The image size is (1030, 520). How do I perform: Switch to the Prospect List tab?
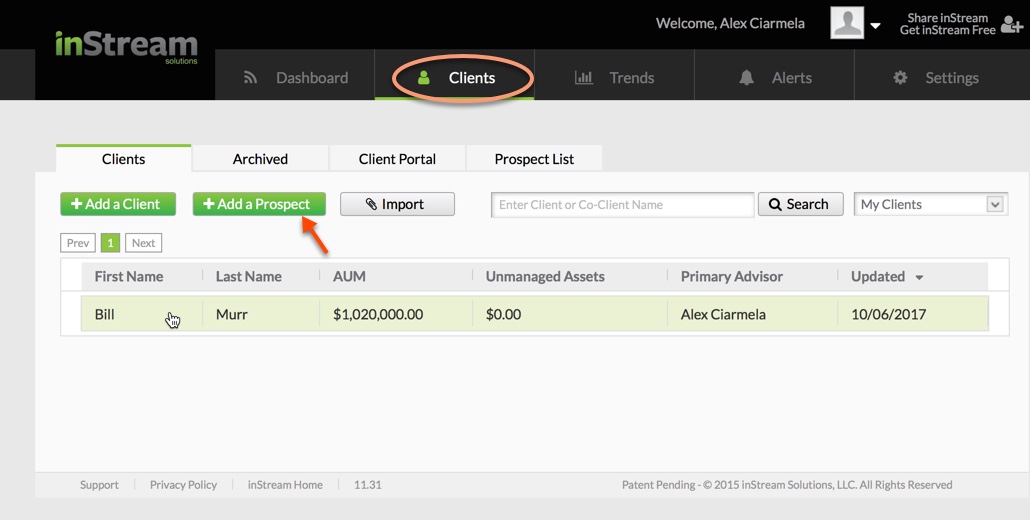[534, 159]
